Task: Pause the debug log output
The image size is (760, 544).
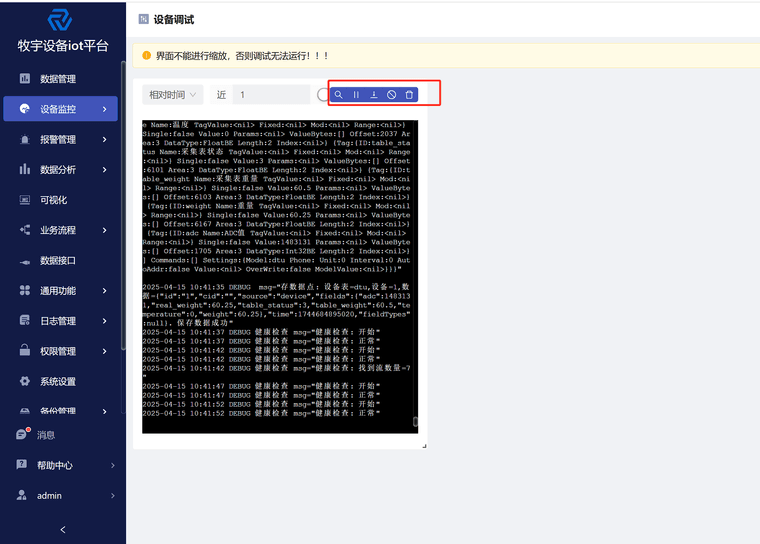Action: coord(356,95)
